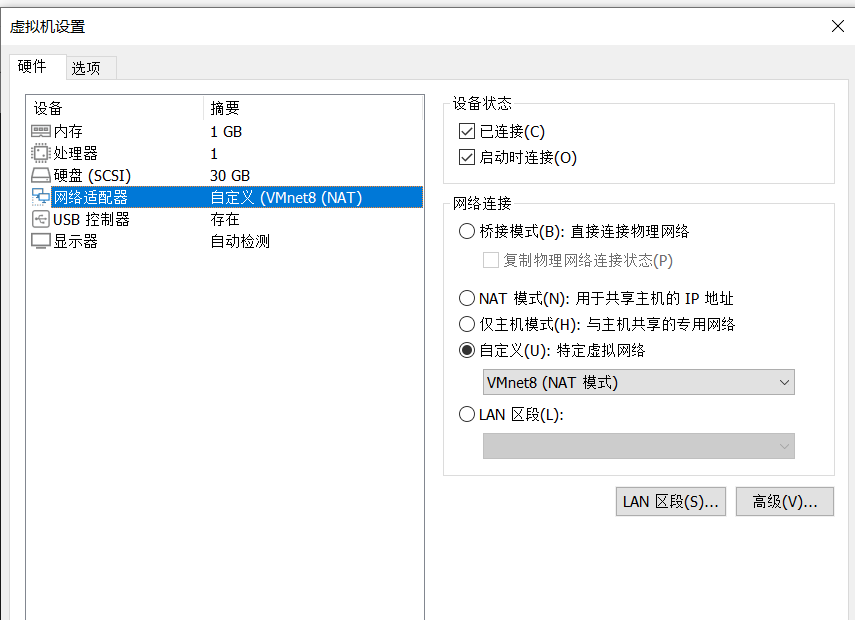The width and height of the screenshot is (855, 620).
Task: Open the 高级(V)... settings
Action: 784,501
